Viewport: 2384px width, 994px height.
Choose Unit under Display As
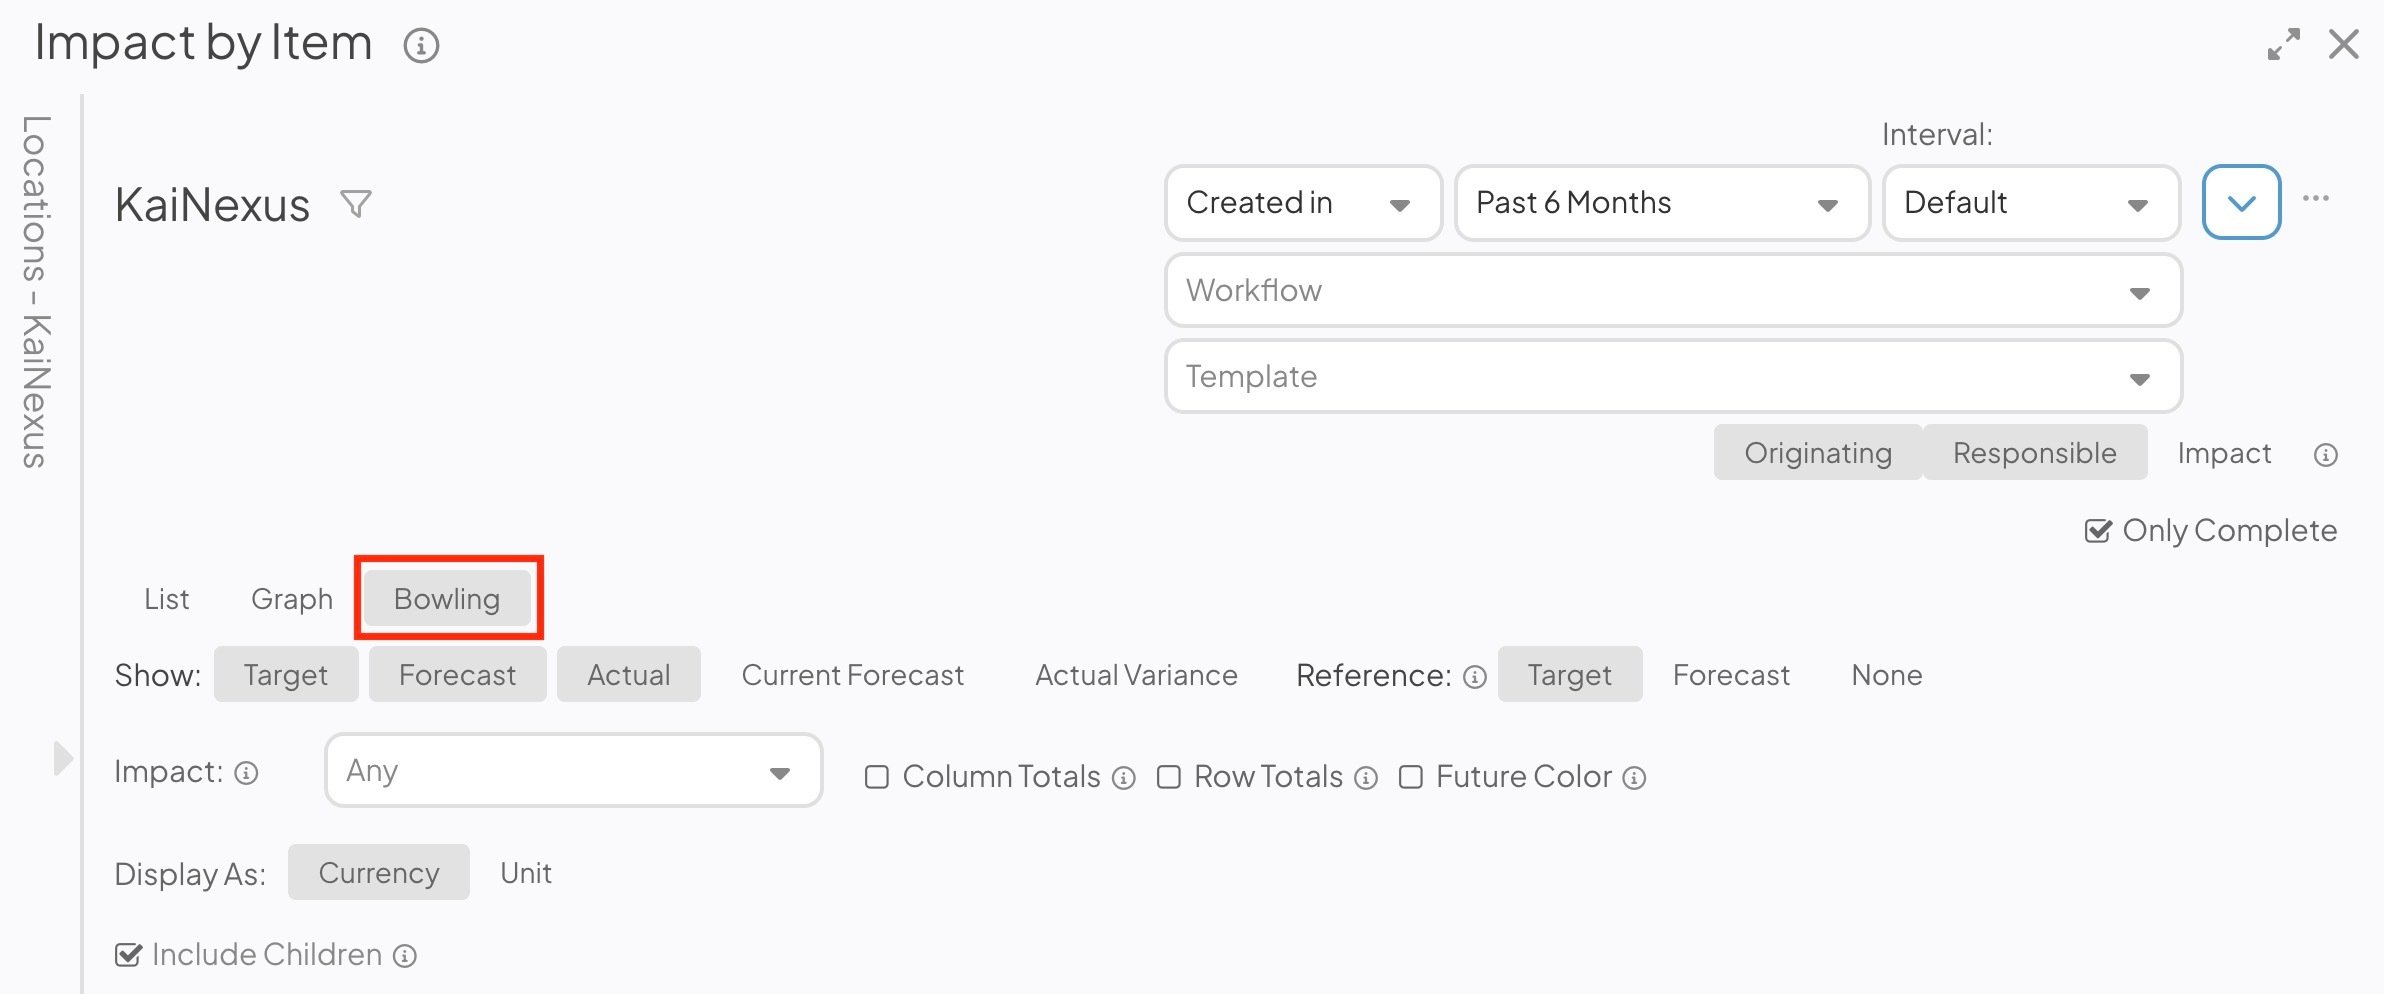pos(526,873)
